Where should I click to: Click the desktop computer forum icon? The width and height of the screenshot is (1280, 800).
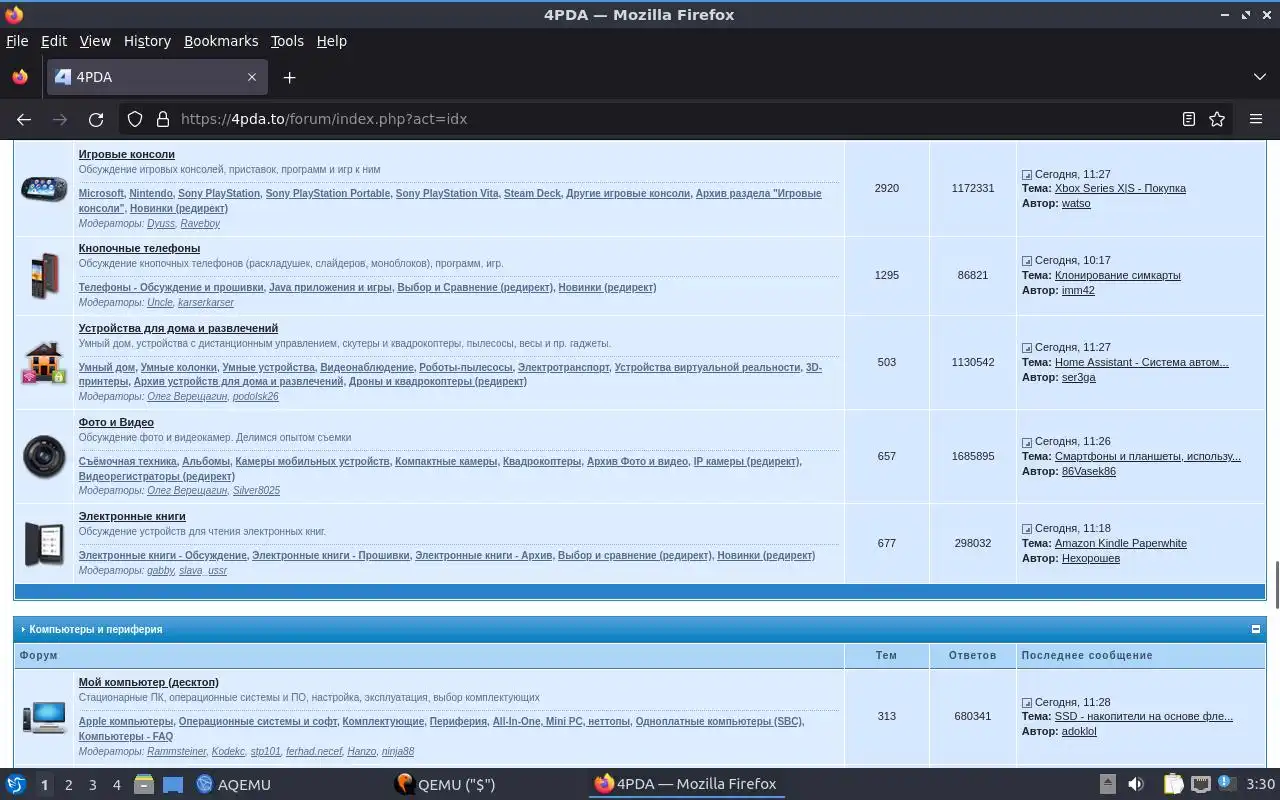45,716
